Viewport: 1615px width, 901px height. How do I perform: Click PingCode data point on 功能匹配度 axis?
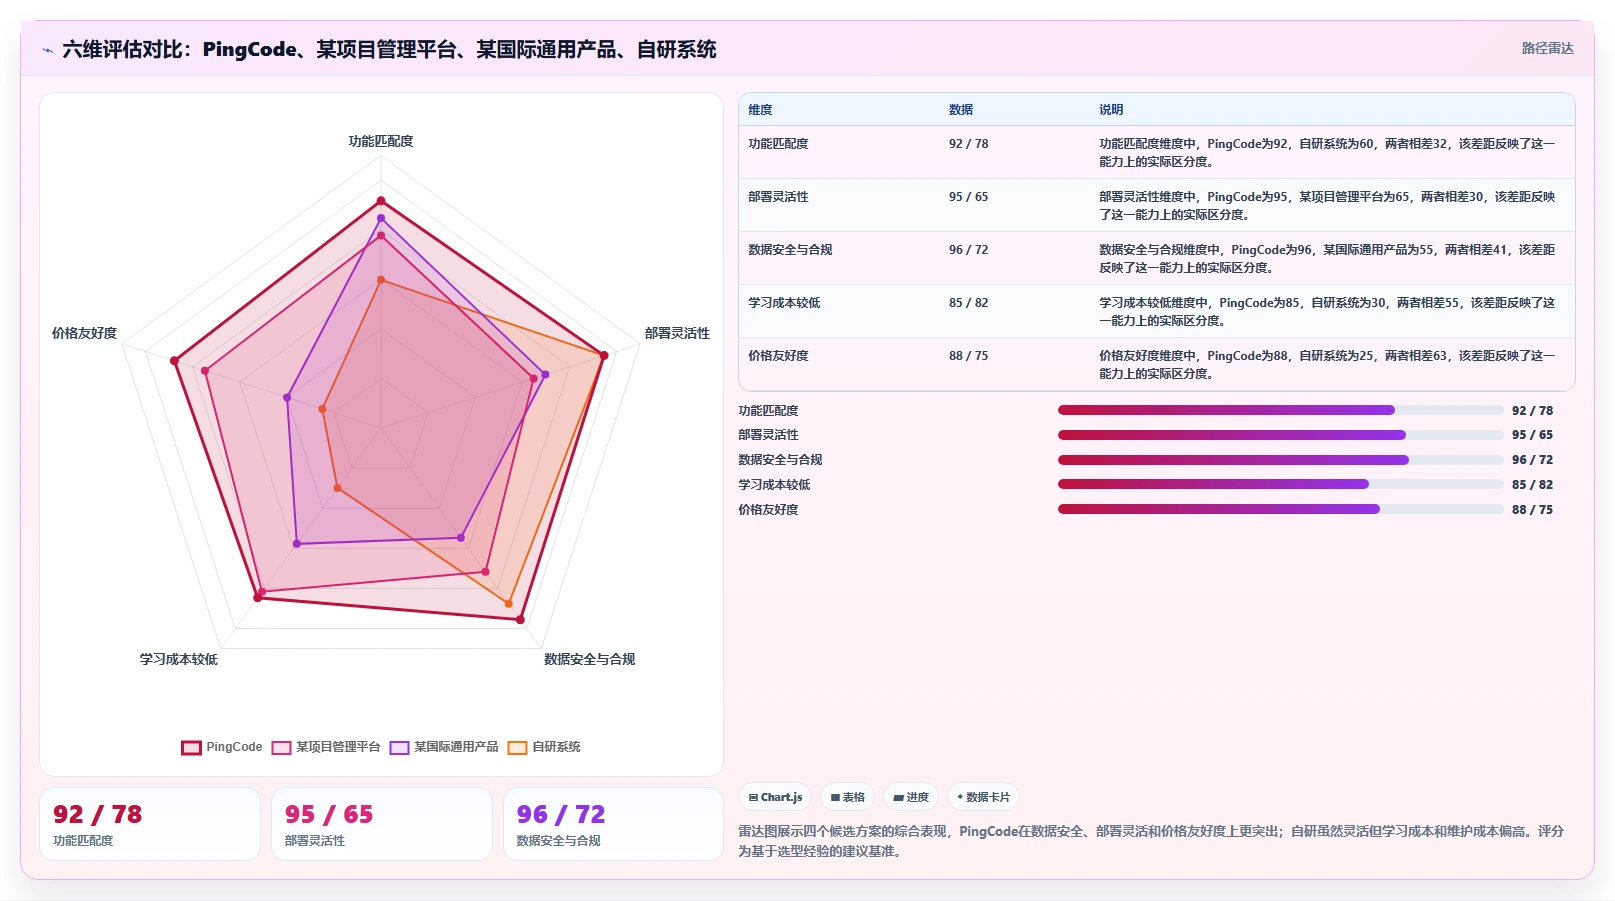tap(381, 201)
